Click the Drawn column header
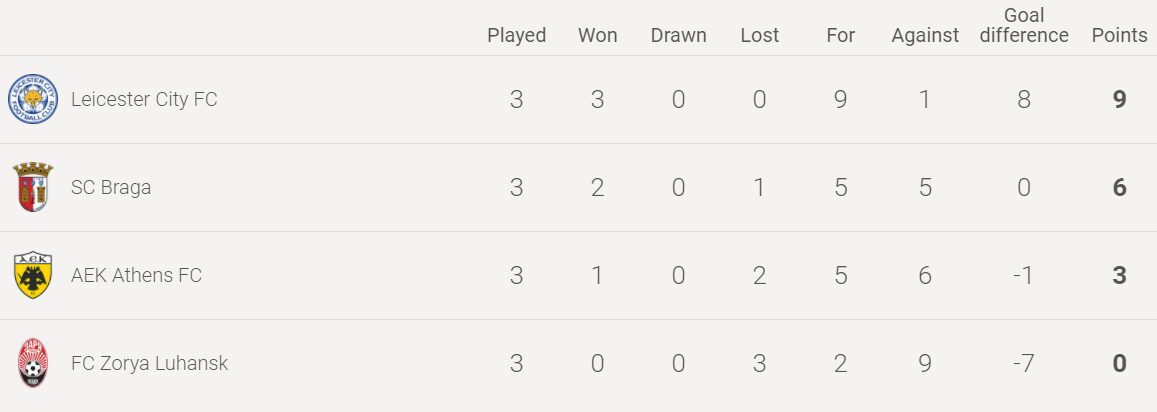 (x=678, y=35)
